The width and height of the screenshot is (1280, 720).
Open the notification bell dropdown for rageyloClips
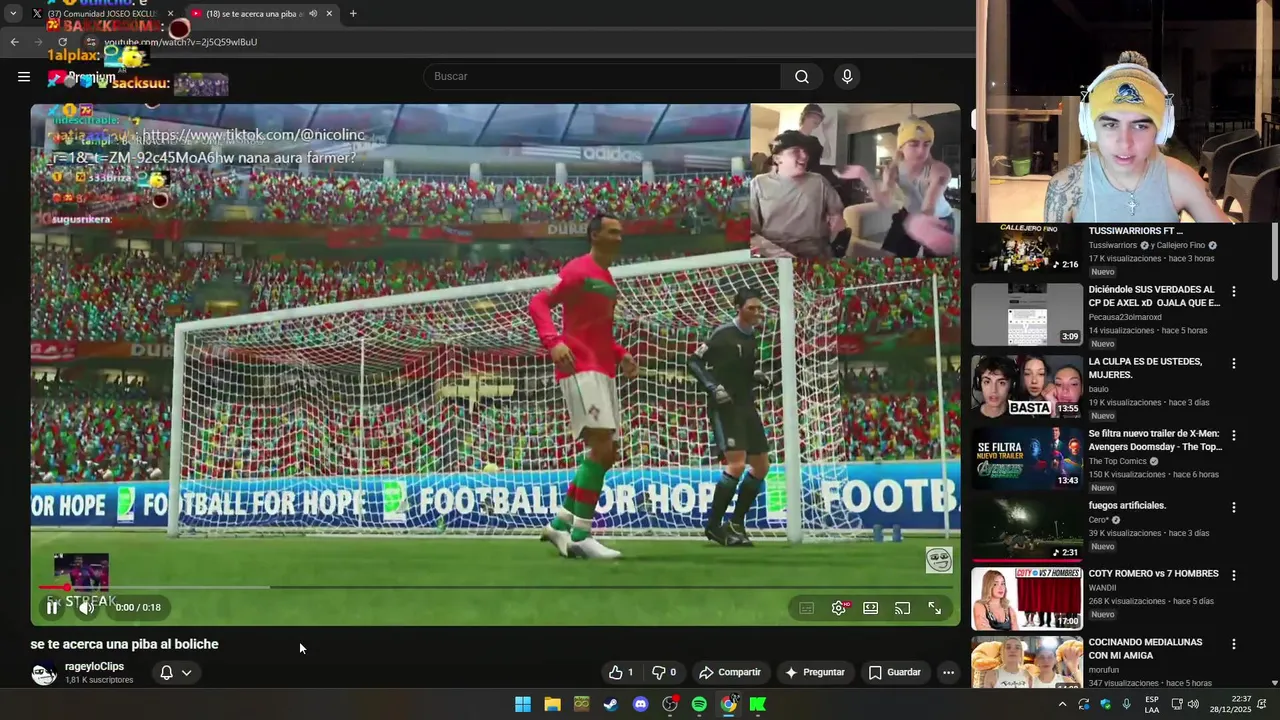pyautogui.click(x=175, y=673)
